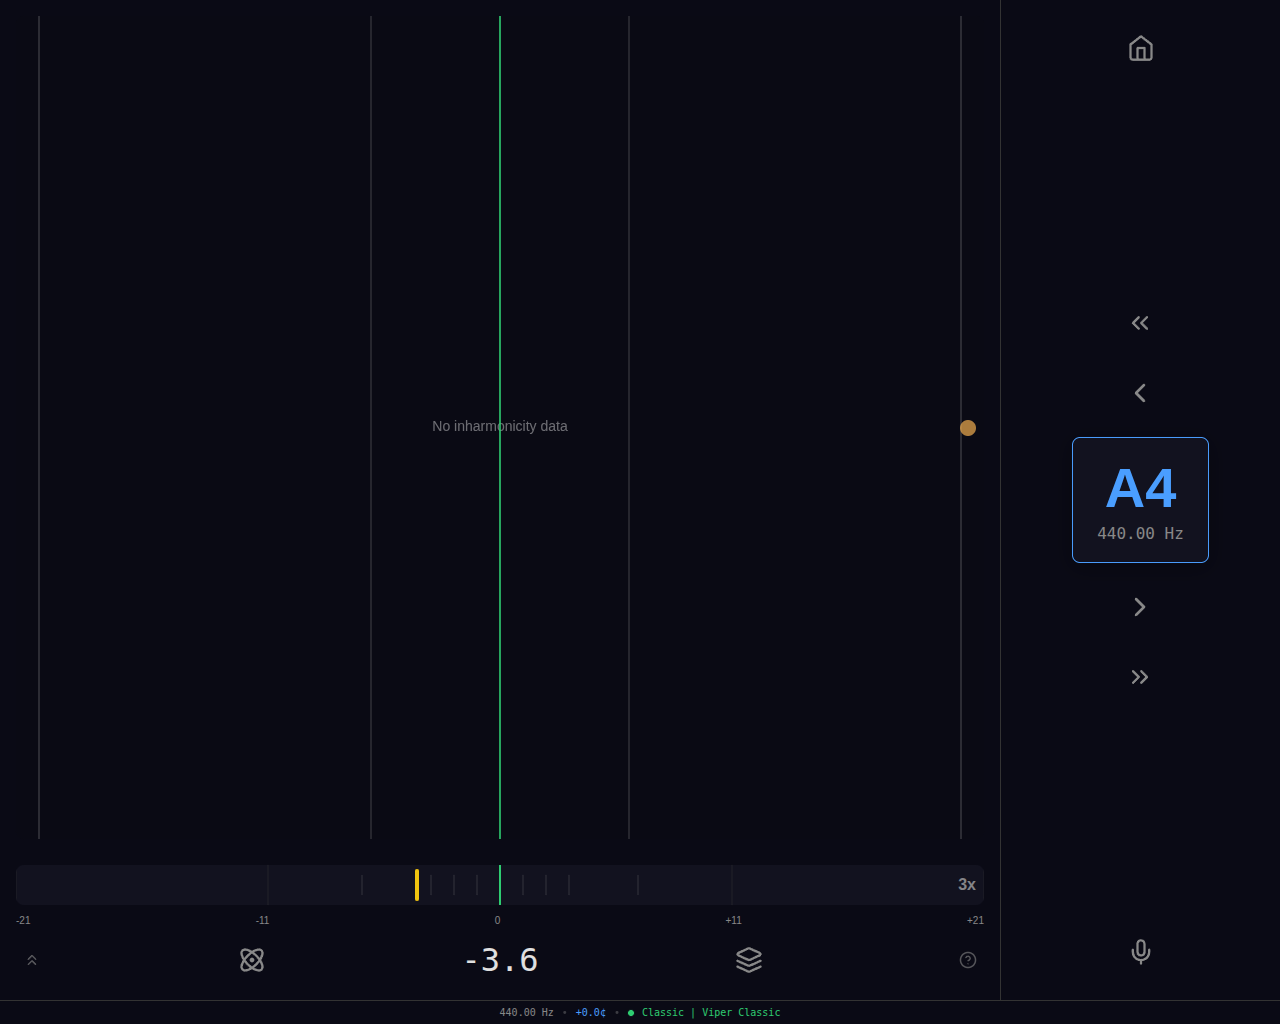The width and height of the screenshot is (1280, 1024).
Task: Click the 3x zoom indicator on the meter
Action: (966, 884)
